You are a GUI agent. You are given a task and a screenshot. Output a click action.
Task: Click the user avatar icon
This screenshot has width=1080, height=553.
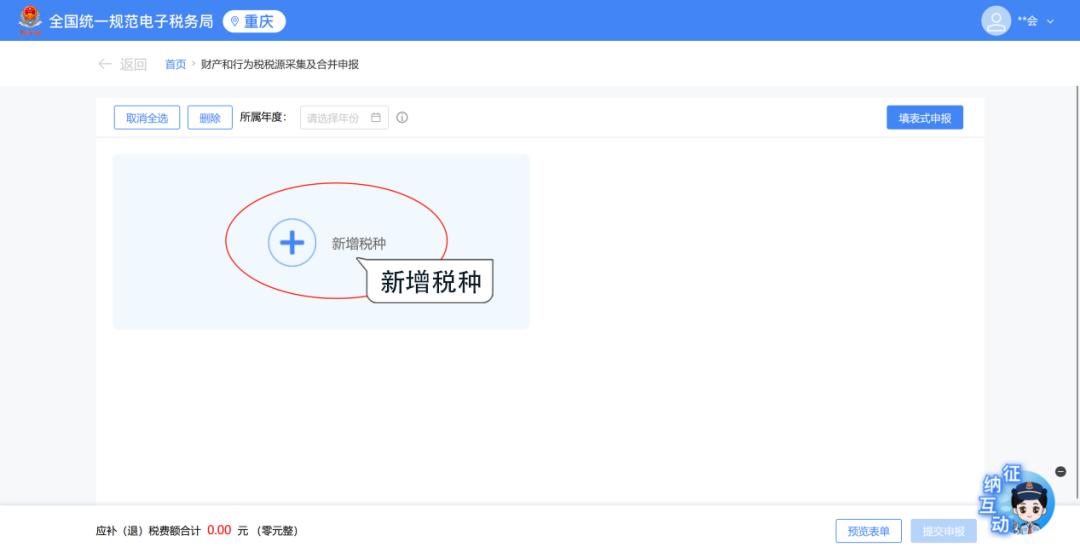tap(995, 21)
